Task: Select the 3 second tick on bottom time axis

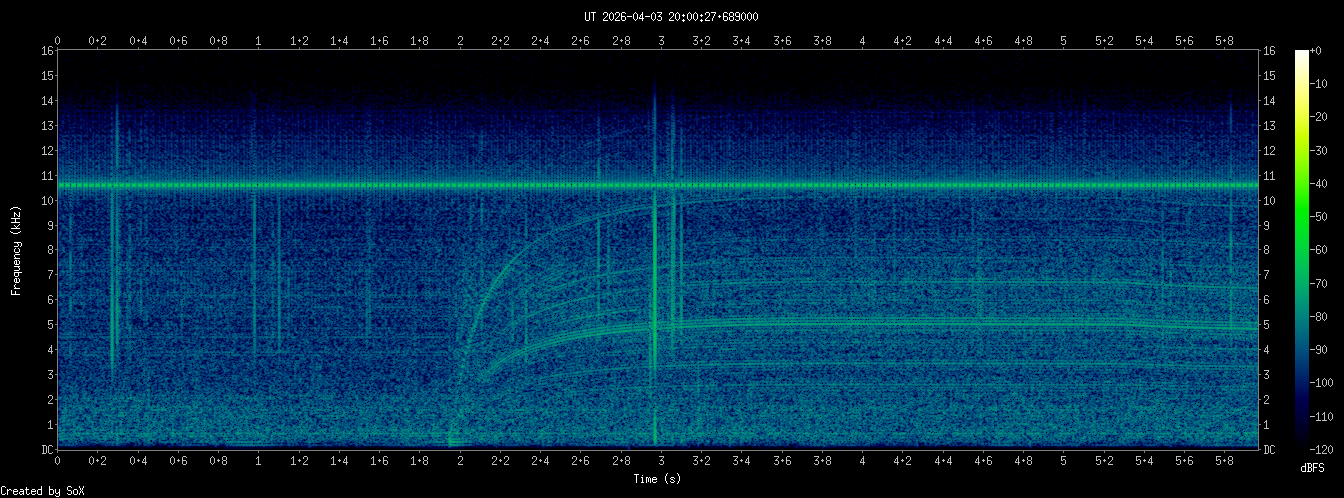Action: click(x=661, y=460)
